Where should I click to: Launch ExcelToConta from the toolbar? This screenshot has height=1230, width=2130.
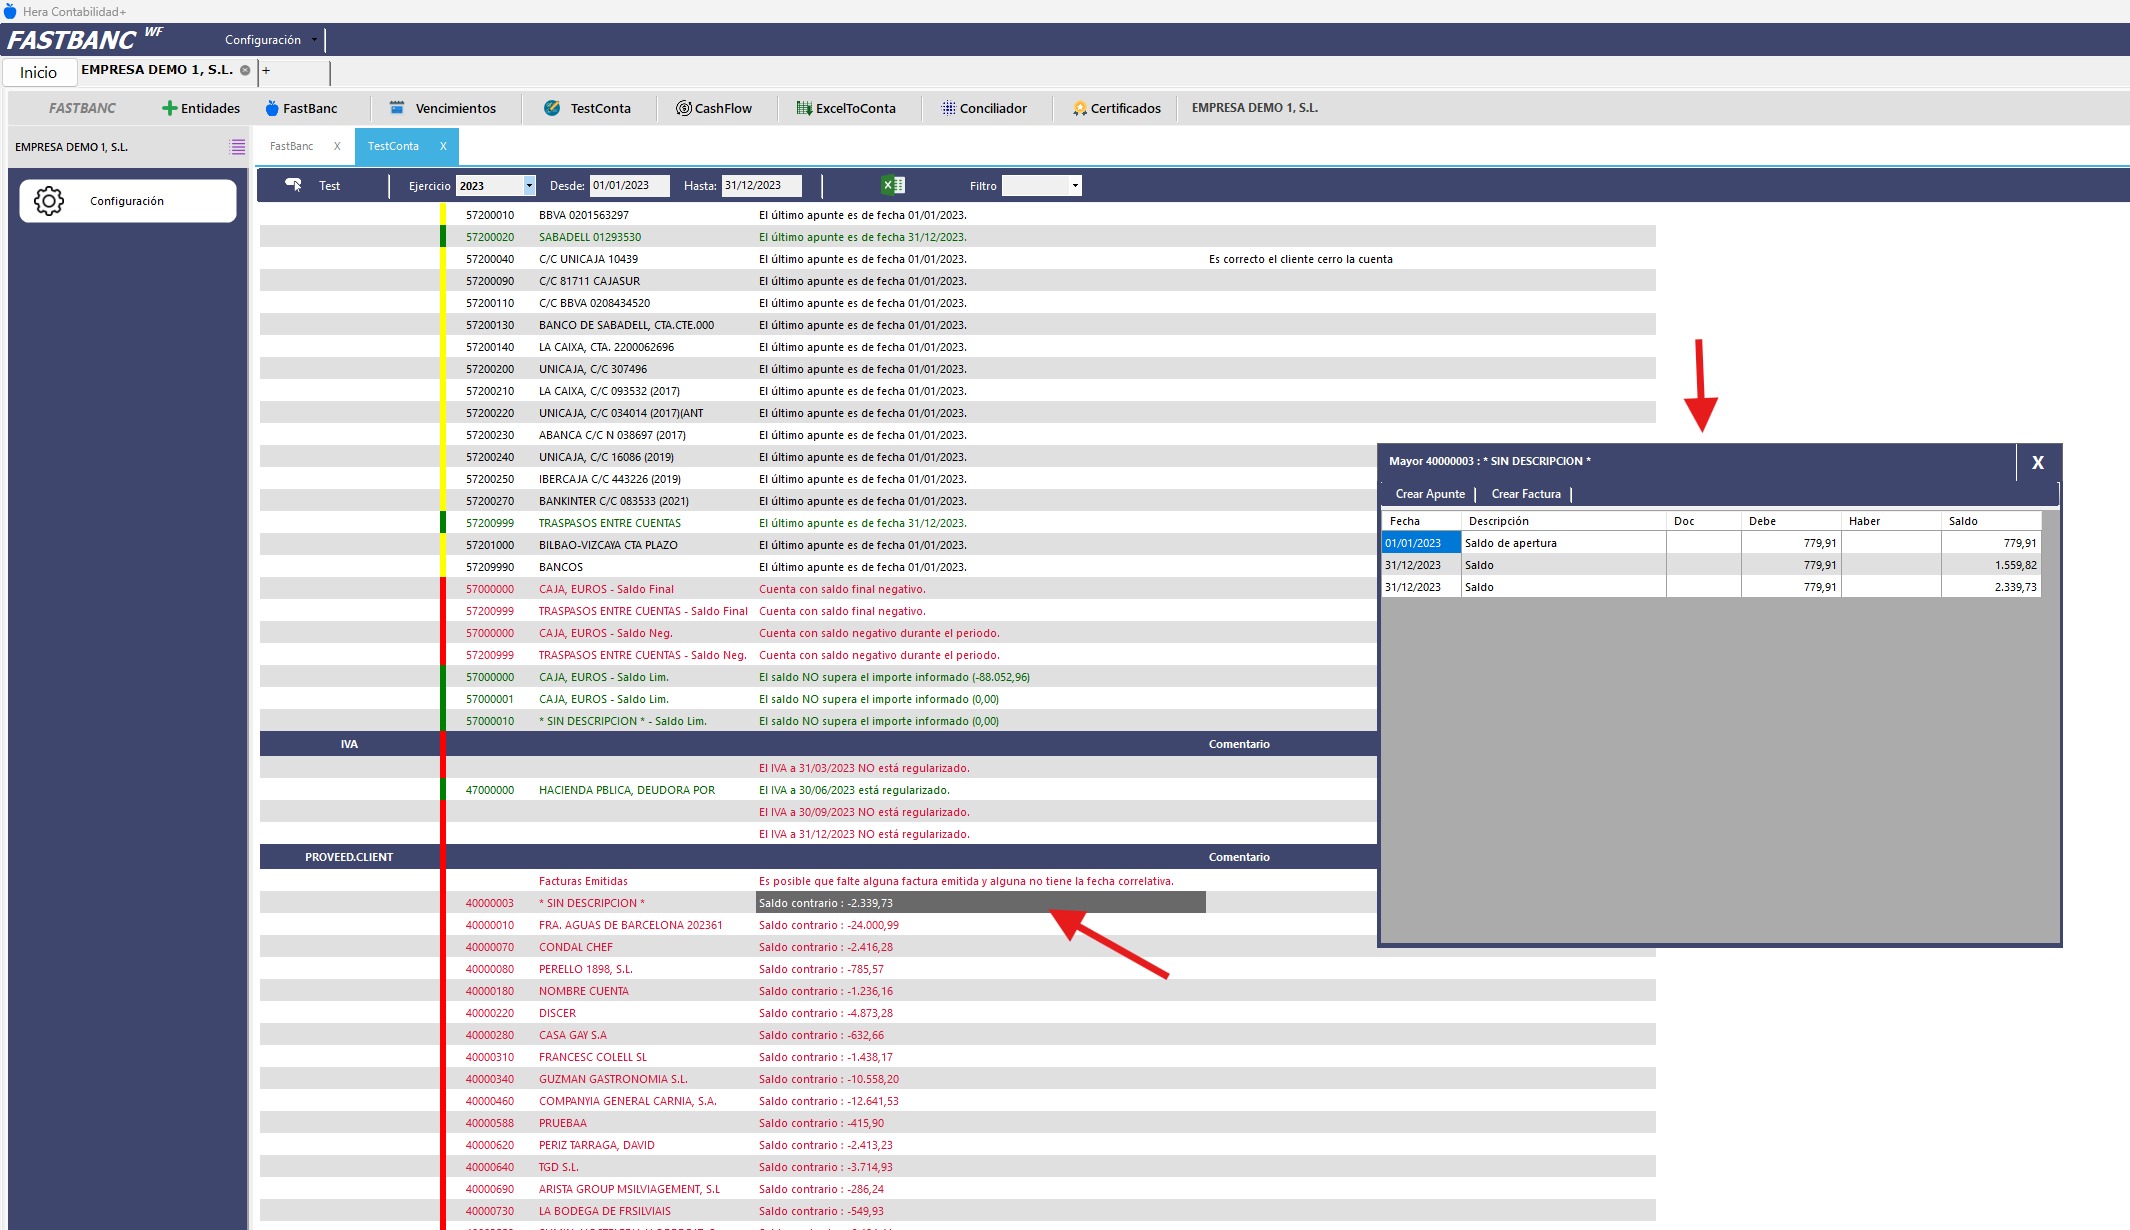[804, 108]
